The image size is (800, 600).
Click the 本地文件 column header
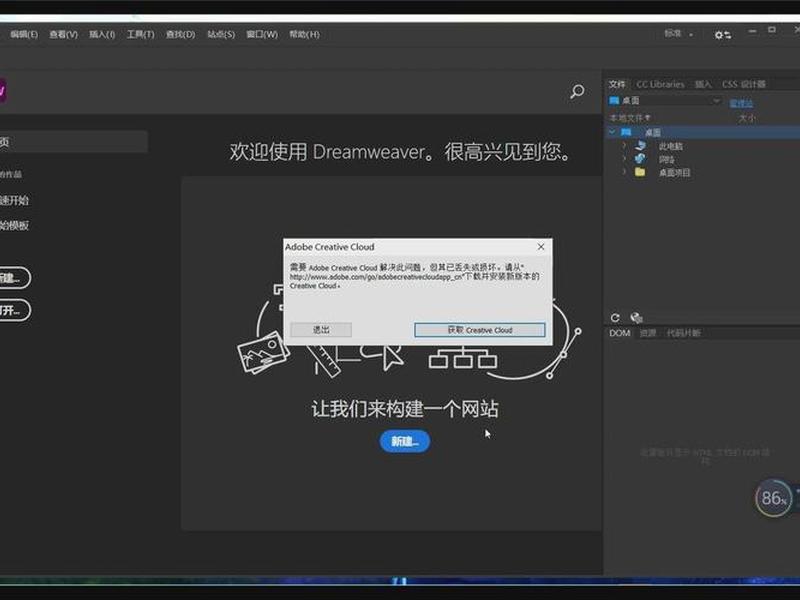coord(630,118)
